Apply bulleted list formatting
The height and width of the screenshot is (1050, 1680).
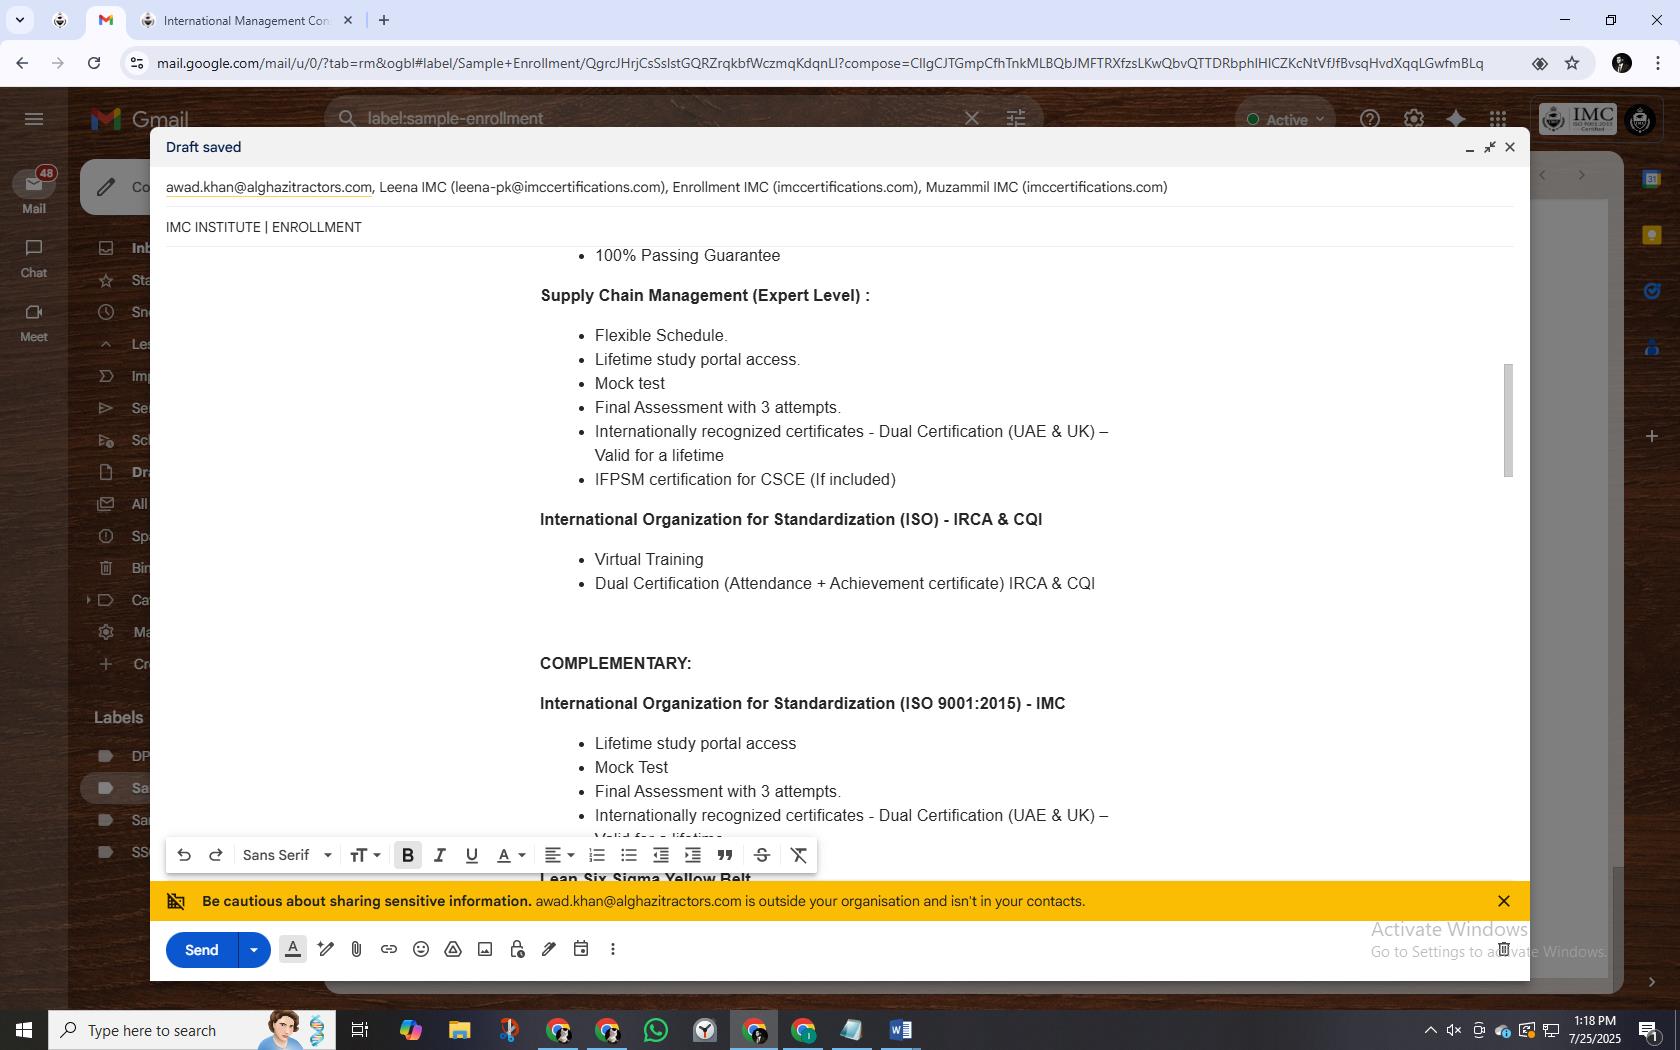click(x=629, y=855)
